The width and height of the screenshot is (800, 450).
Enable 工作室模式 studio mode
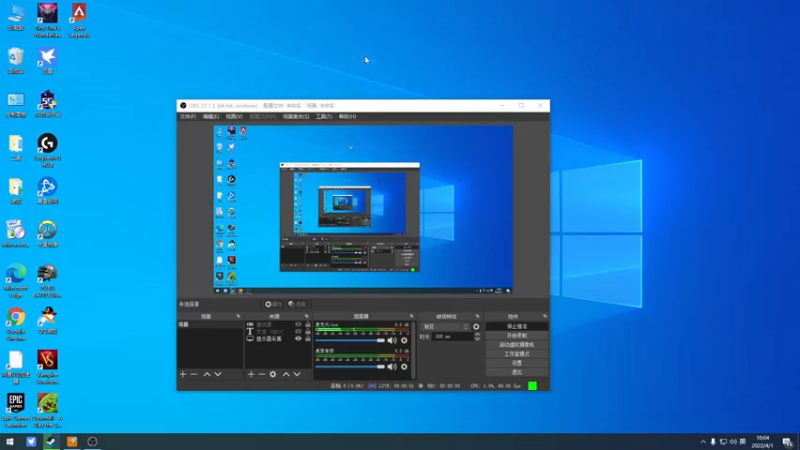[517, 354]
